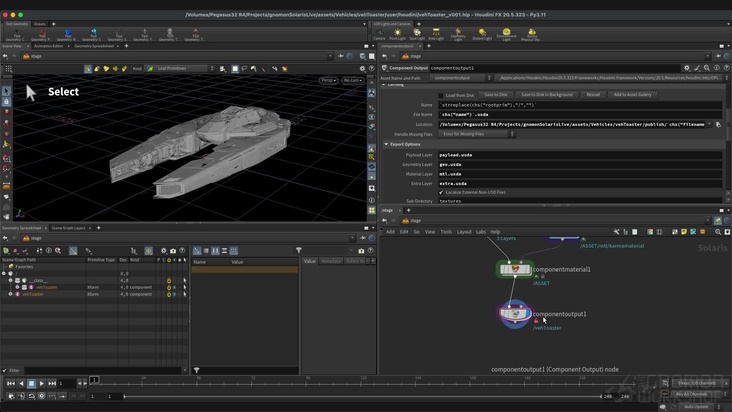The height and width of the screenshot is (412, 732).
Task: Uncheck Localize External Non-USD Files
Action: 441,192
